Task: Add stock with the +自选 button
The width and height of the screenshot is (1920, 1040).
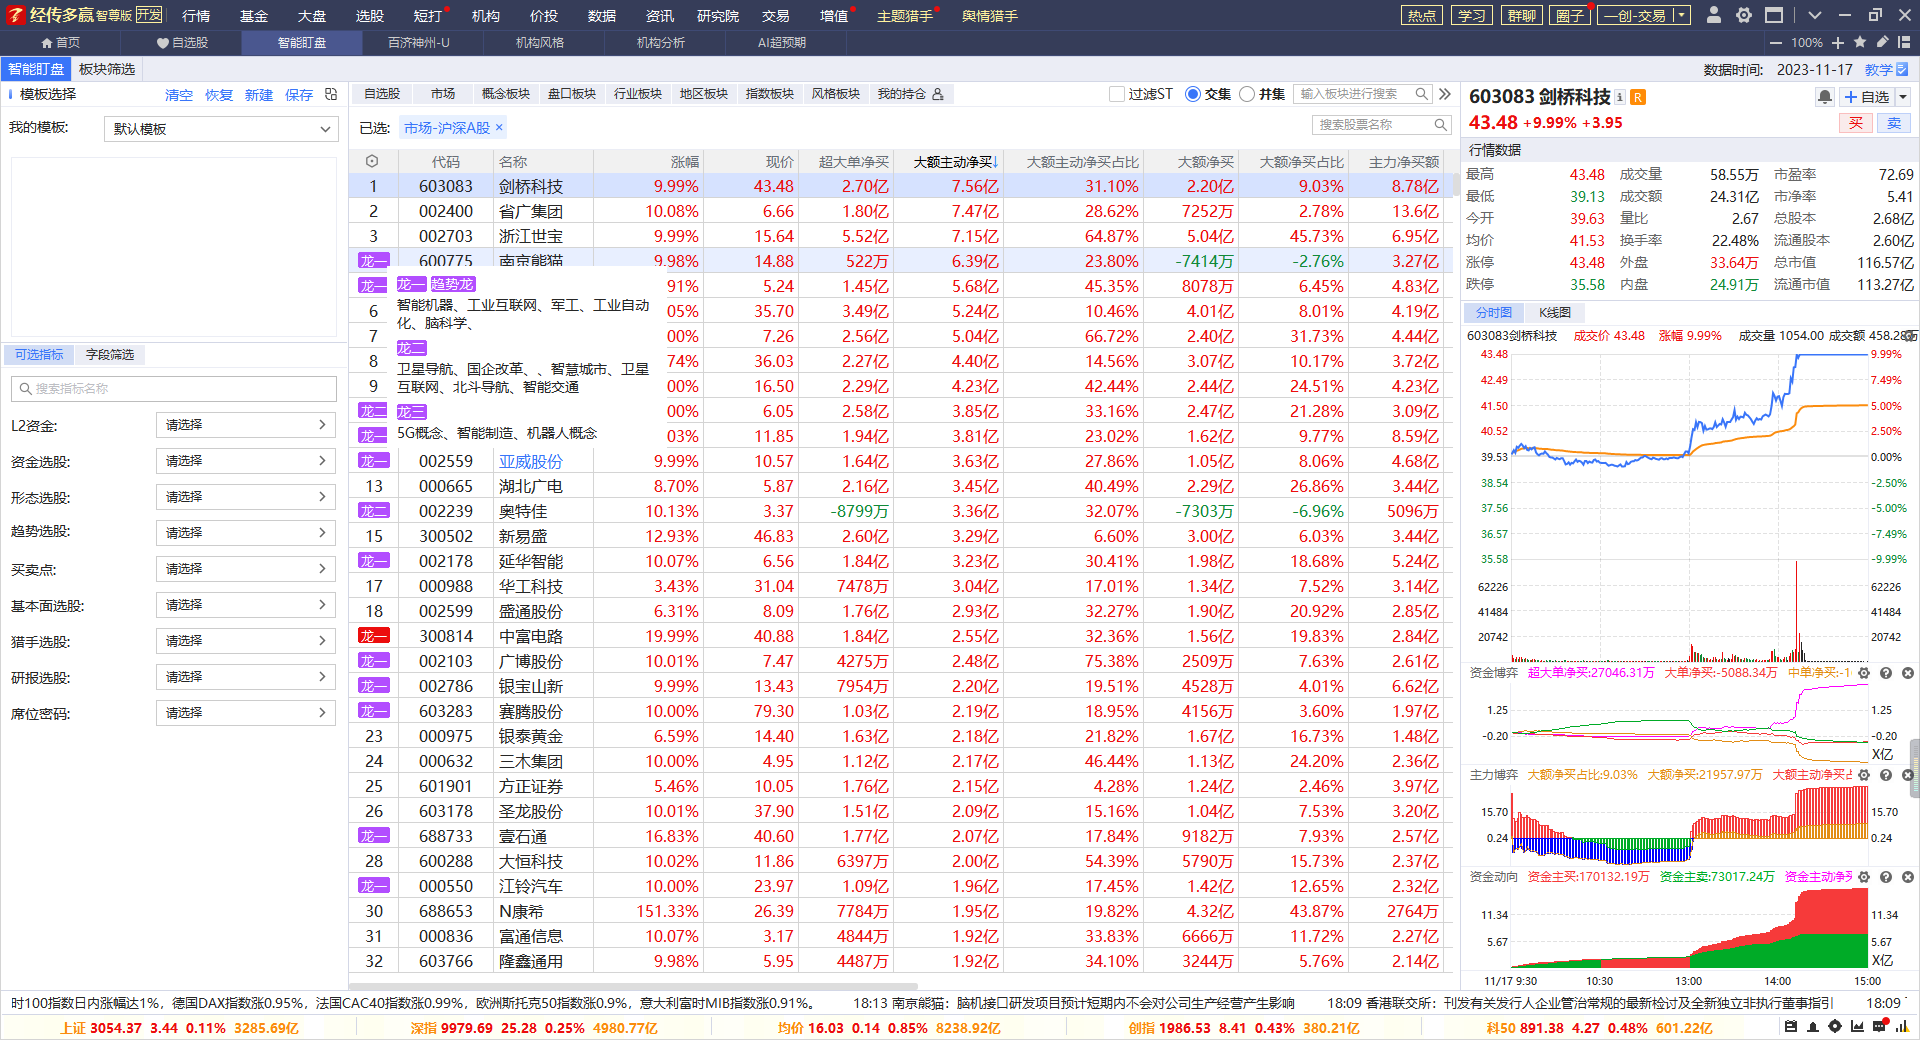Action: (1867, 97)
